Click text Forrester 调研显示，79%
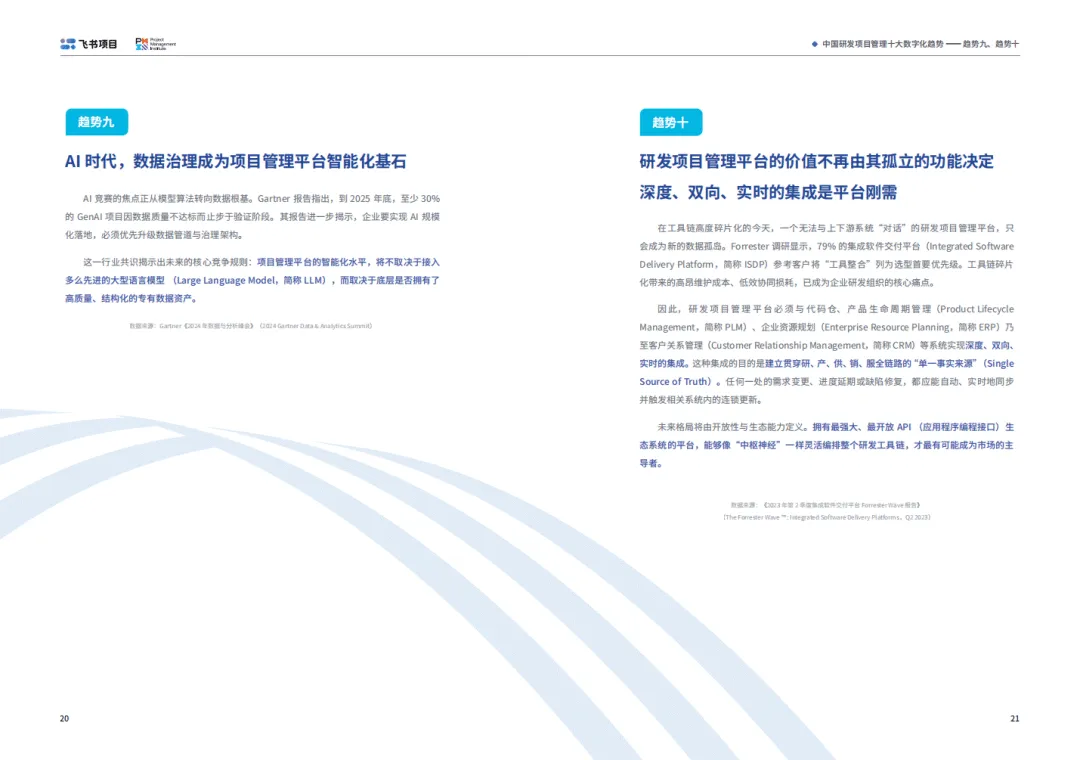 click(x=783, y=246)
